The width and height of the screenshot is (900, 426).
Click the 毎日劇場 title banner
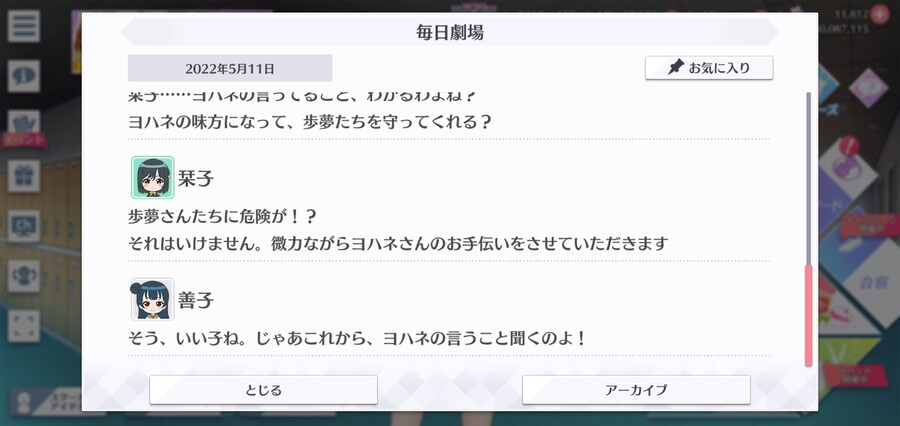pyautogui.click(x=450, y=32)
